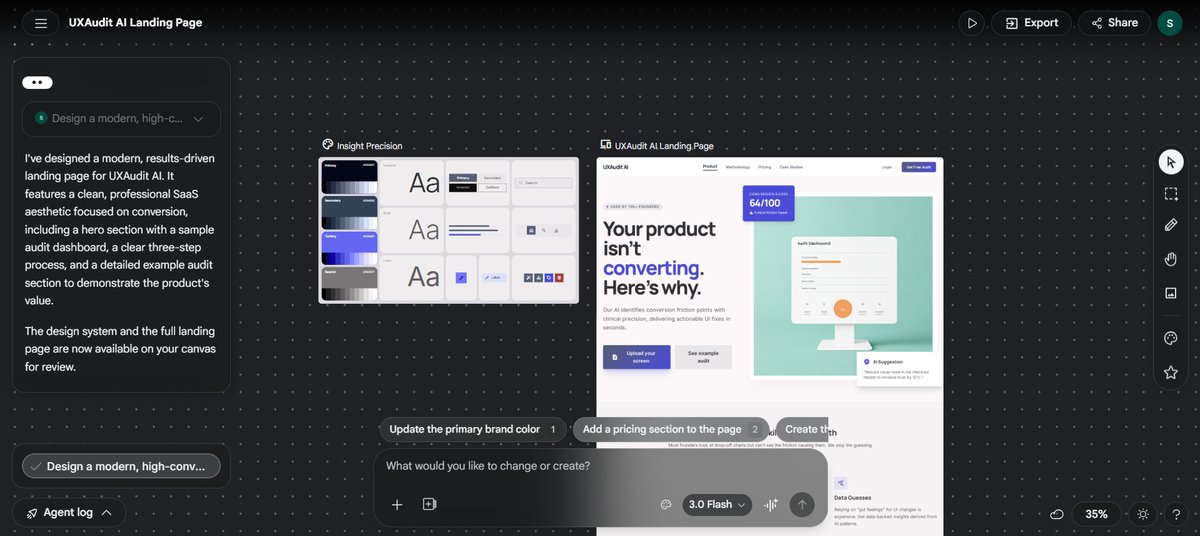
Task: Choose 'Update the primary brand color' suggestion
Action: coord(473,429)
